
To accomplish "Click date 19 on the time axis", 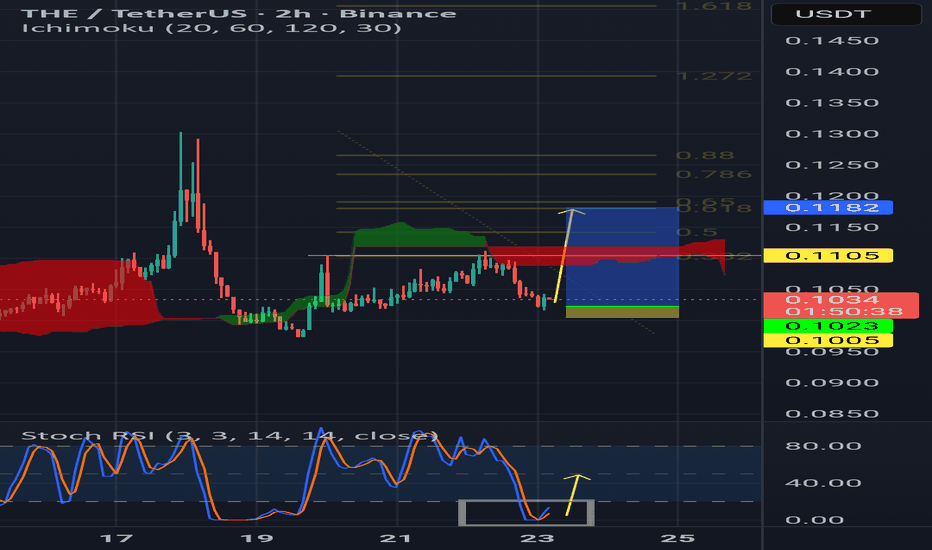I will click(x=257, y=539).
